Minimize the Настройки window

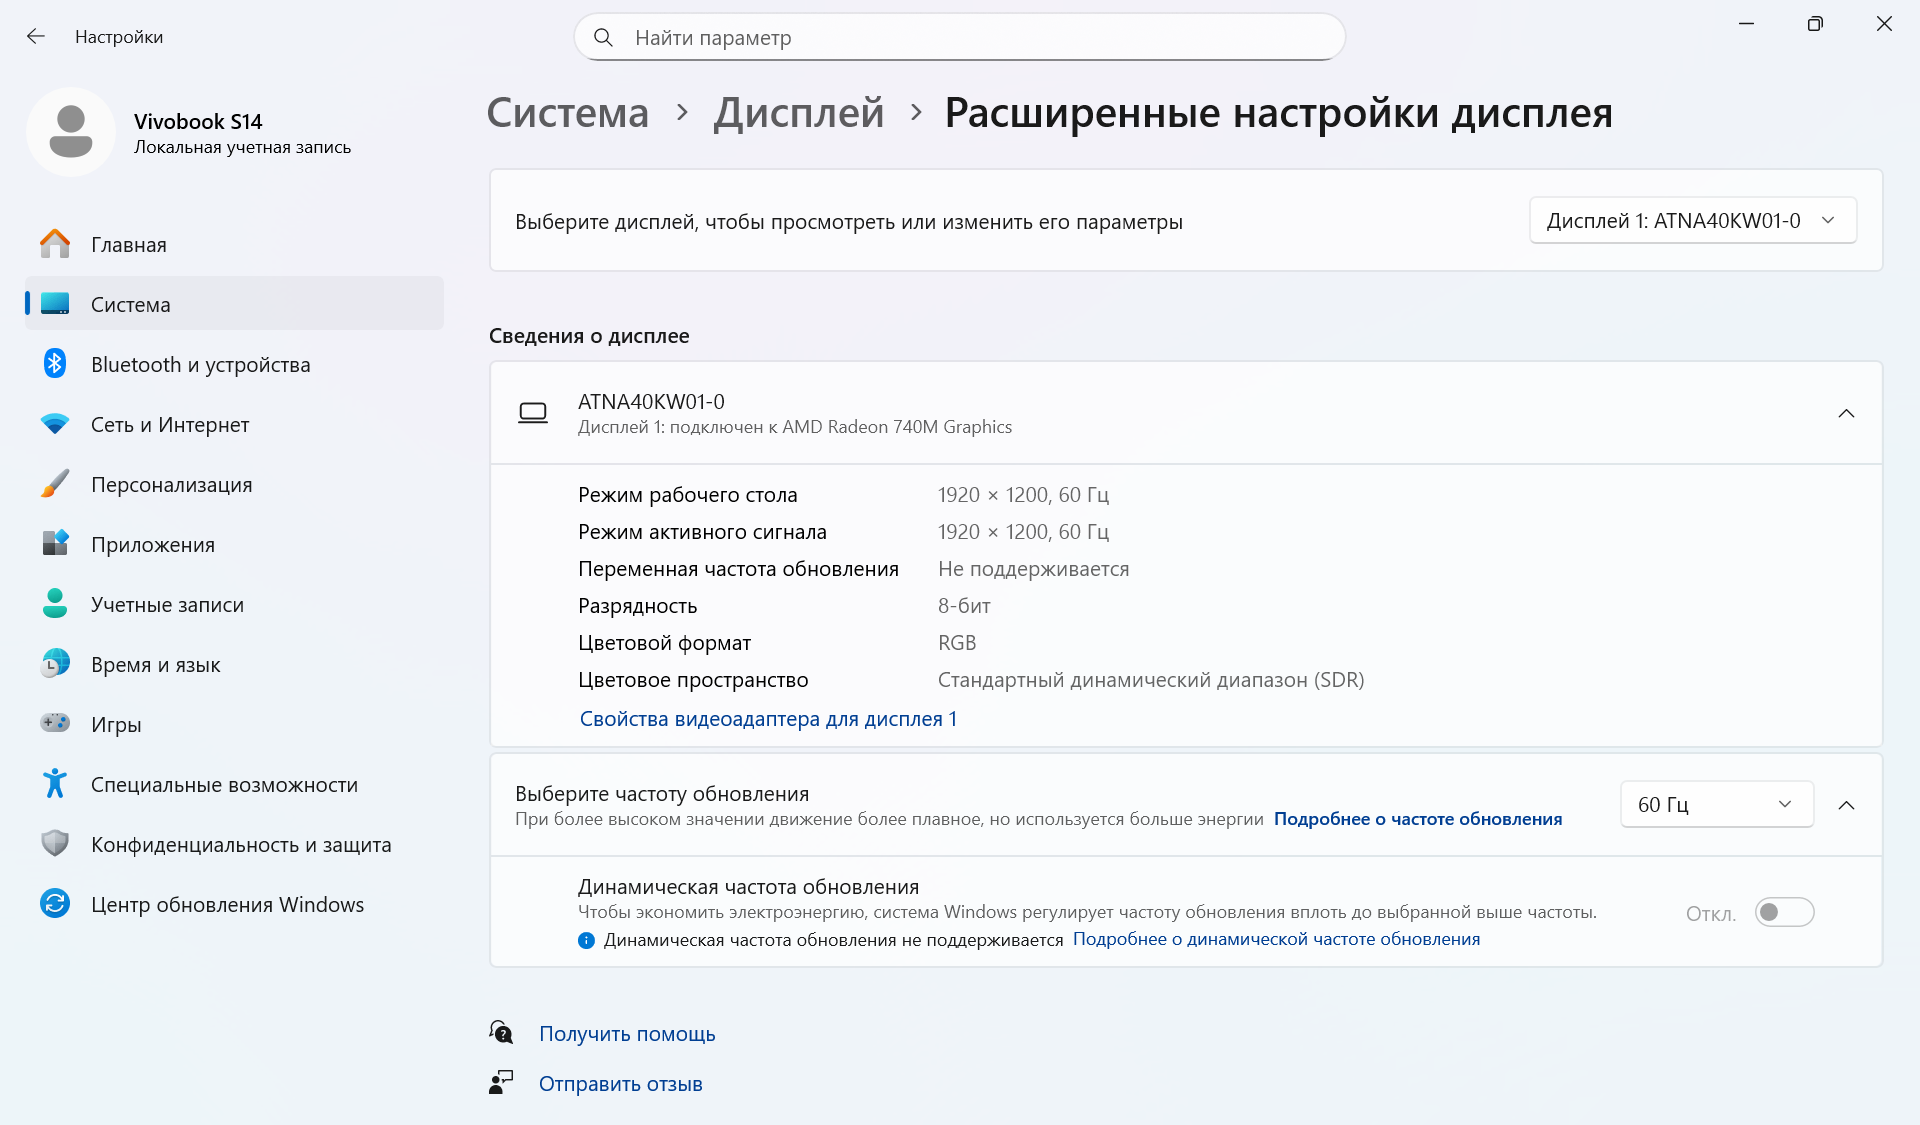(1746, 24)
